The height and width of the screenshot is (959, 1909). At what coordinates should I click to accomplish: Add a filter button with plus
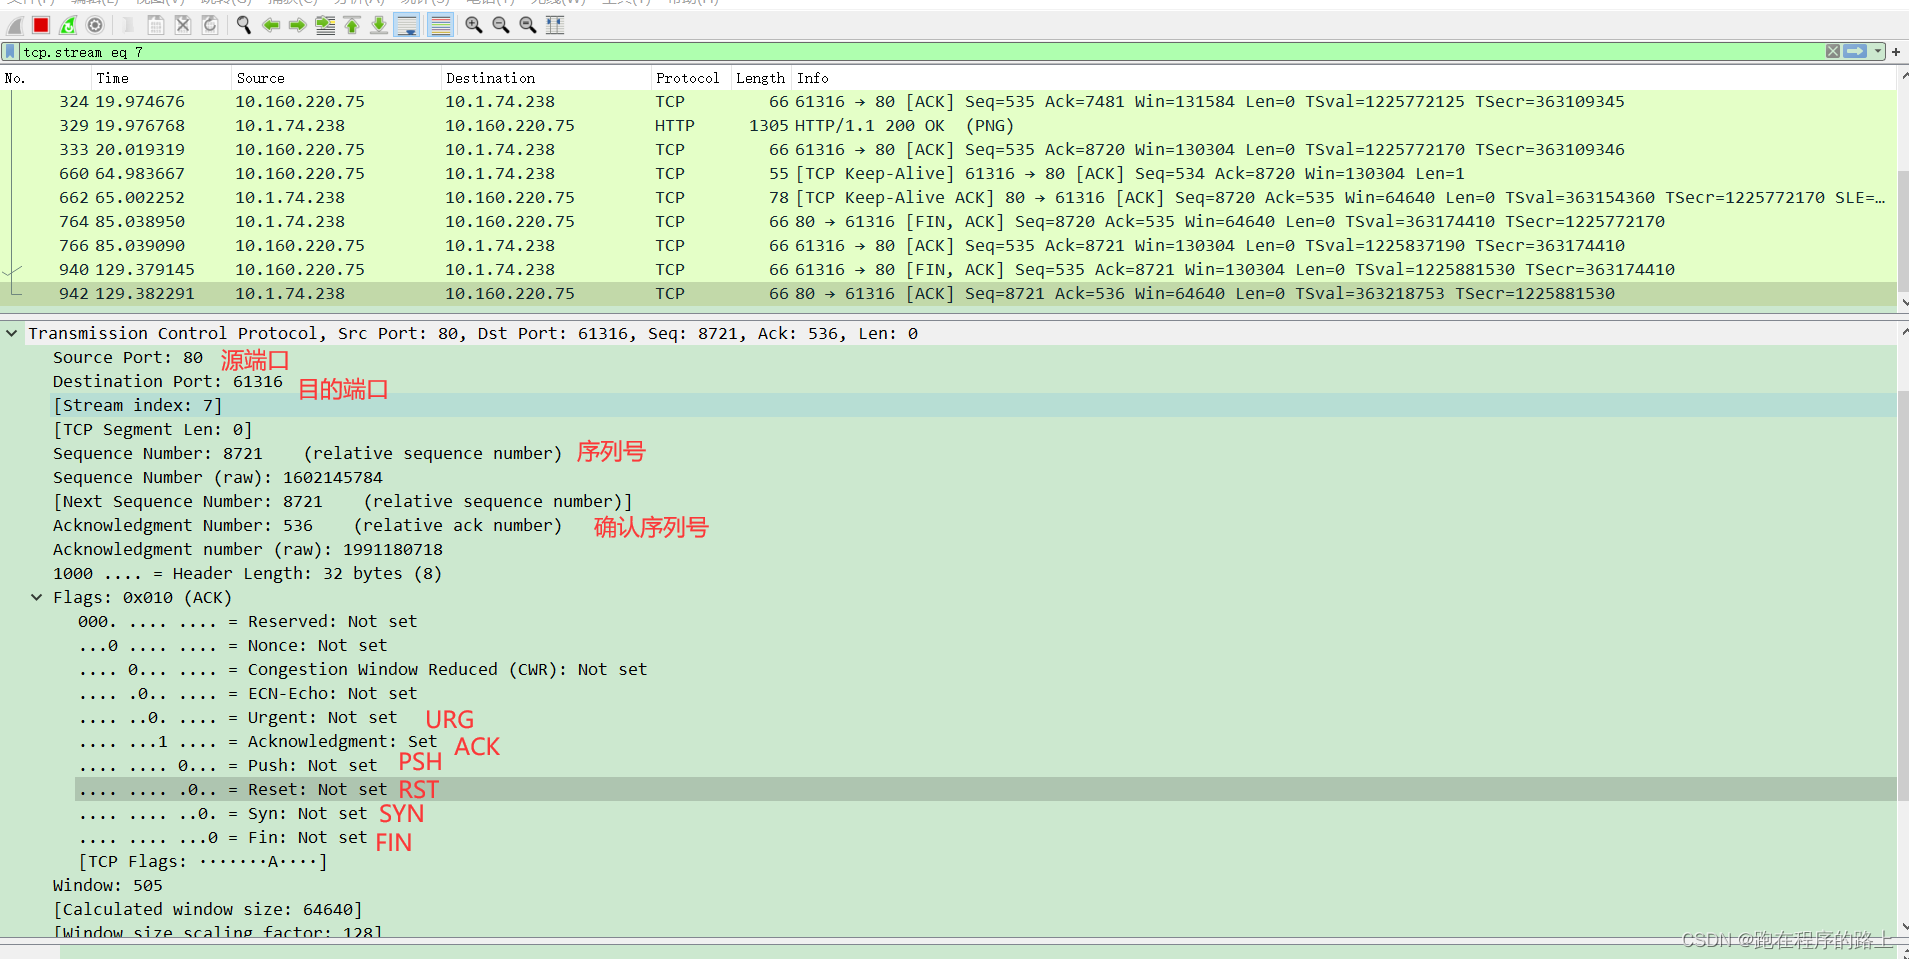pyautogui.click(x=1896, y=51)
